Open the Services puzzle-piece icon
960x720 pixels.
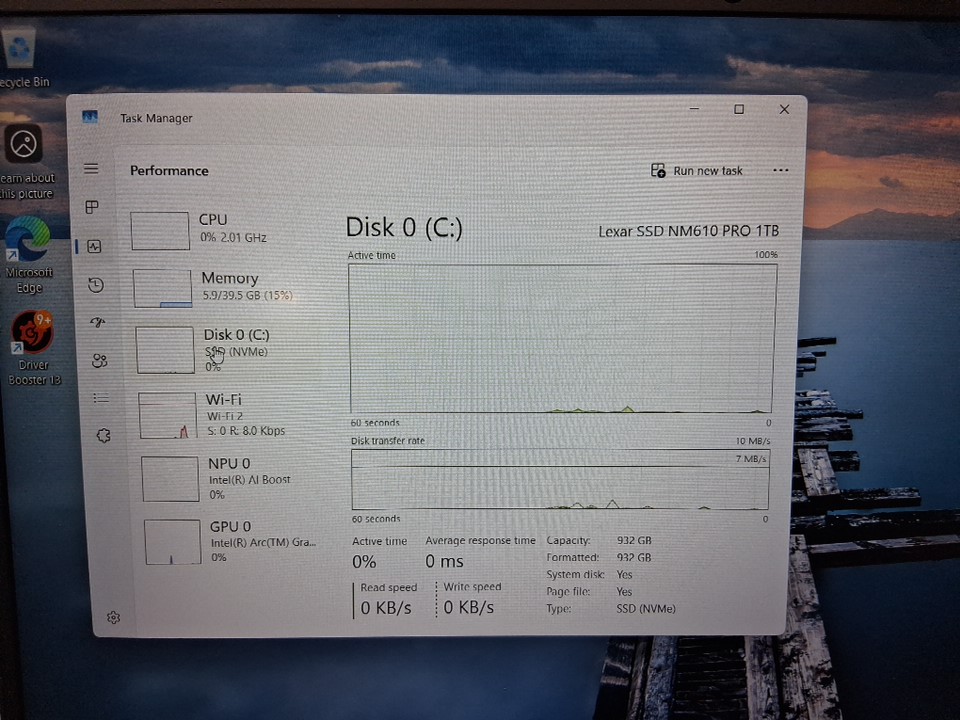103,436
